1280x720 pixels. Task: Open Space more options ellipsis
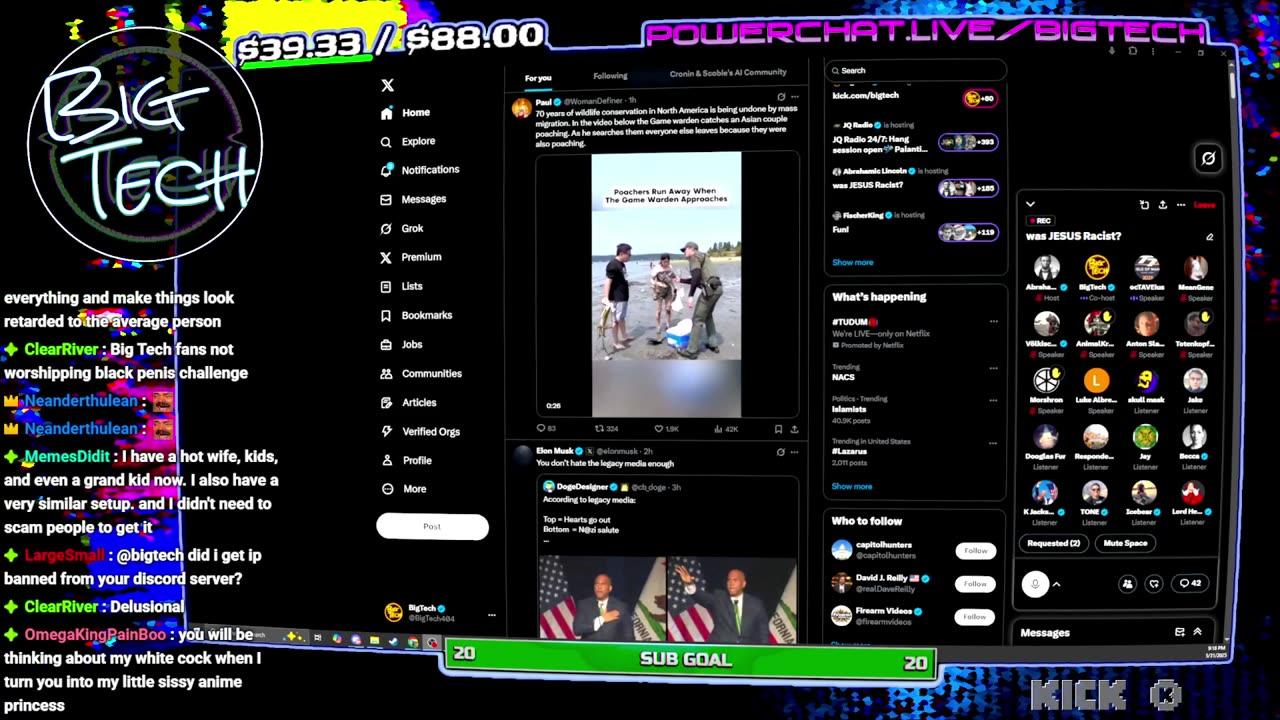(1180, 205)
